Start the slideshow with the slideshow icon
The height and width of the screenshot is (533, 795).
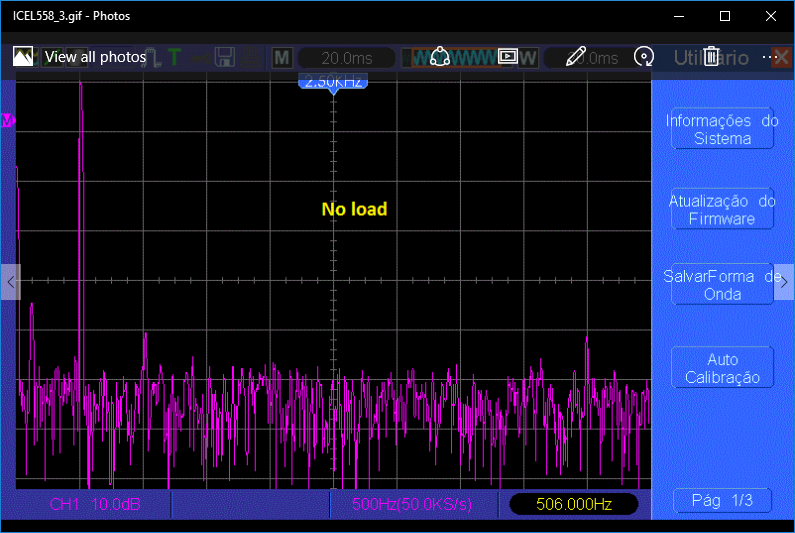click(x=508, y=56)
